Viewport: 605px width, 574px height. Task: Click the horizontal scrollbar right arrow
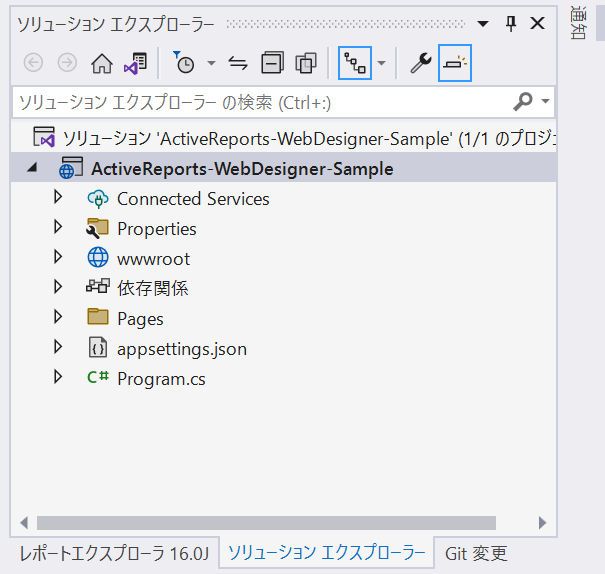[542, 523]
